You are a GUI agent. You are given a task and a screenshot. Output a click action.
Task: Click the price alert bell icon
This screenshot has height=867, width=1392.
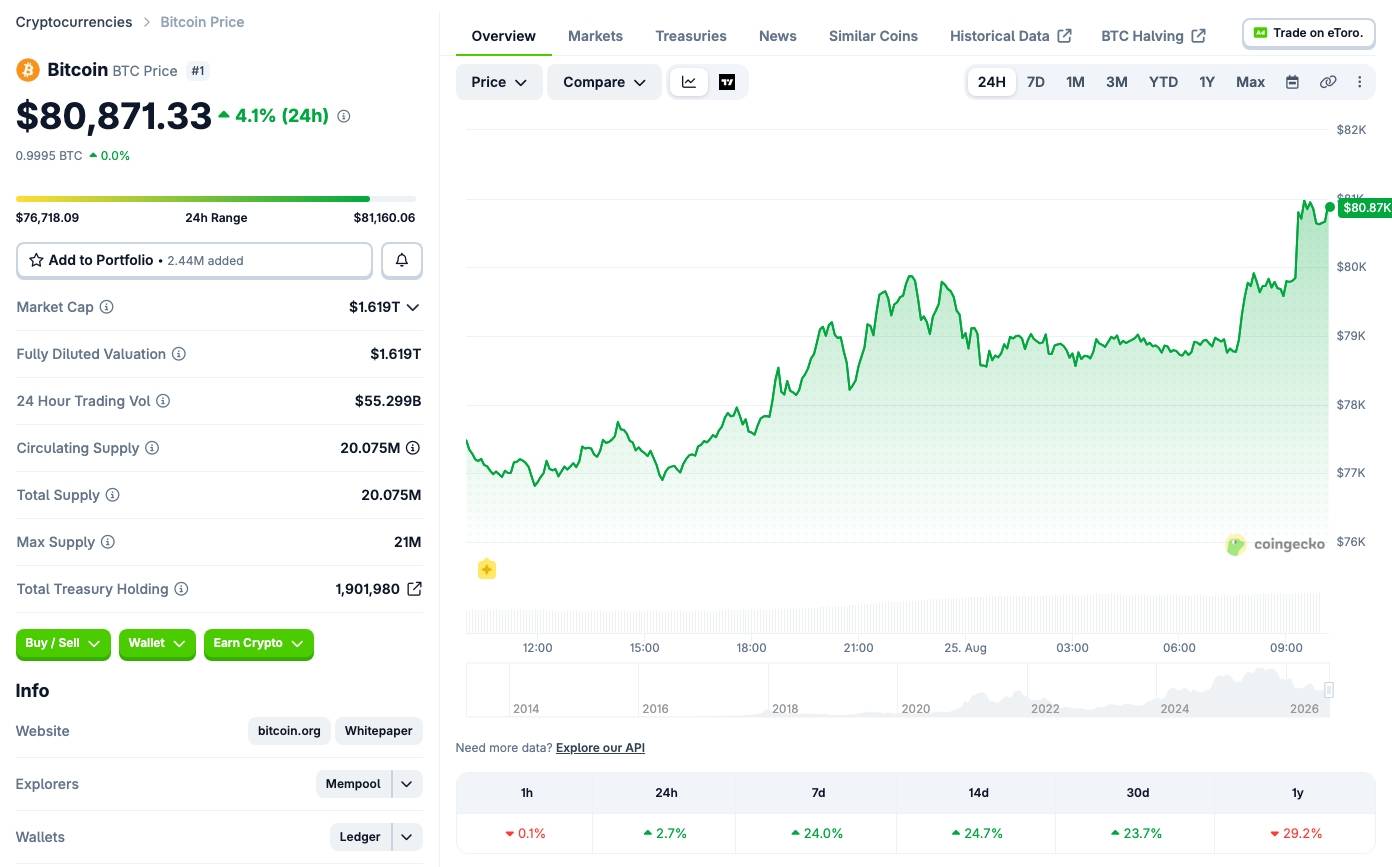[402, 260]
